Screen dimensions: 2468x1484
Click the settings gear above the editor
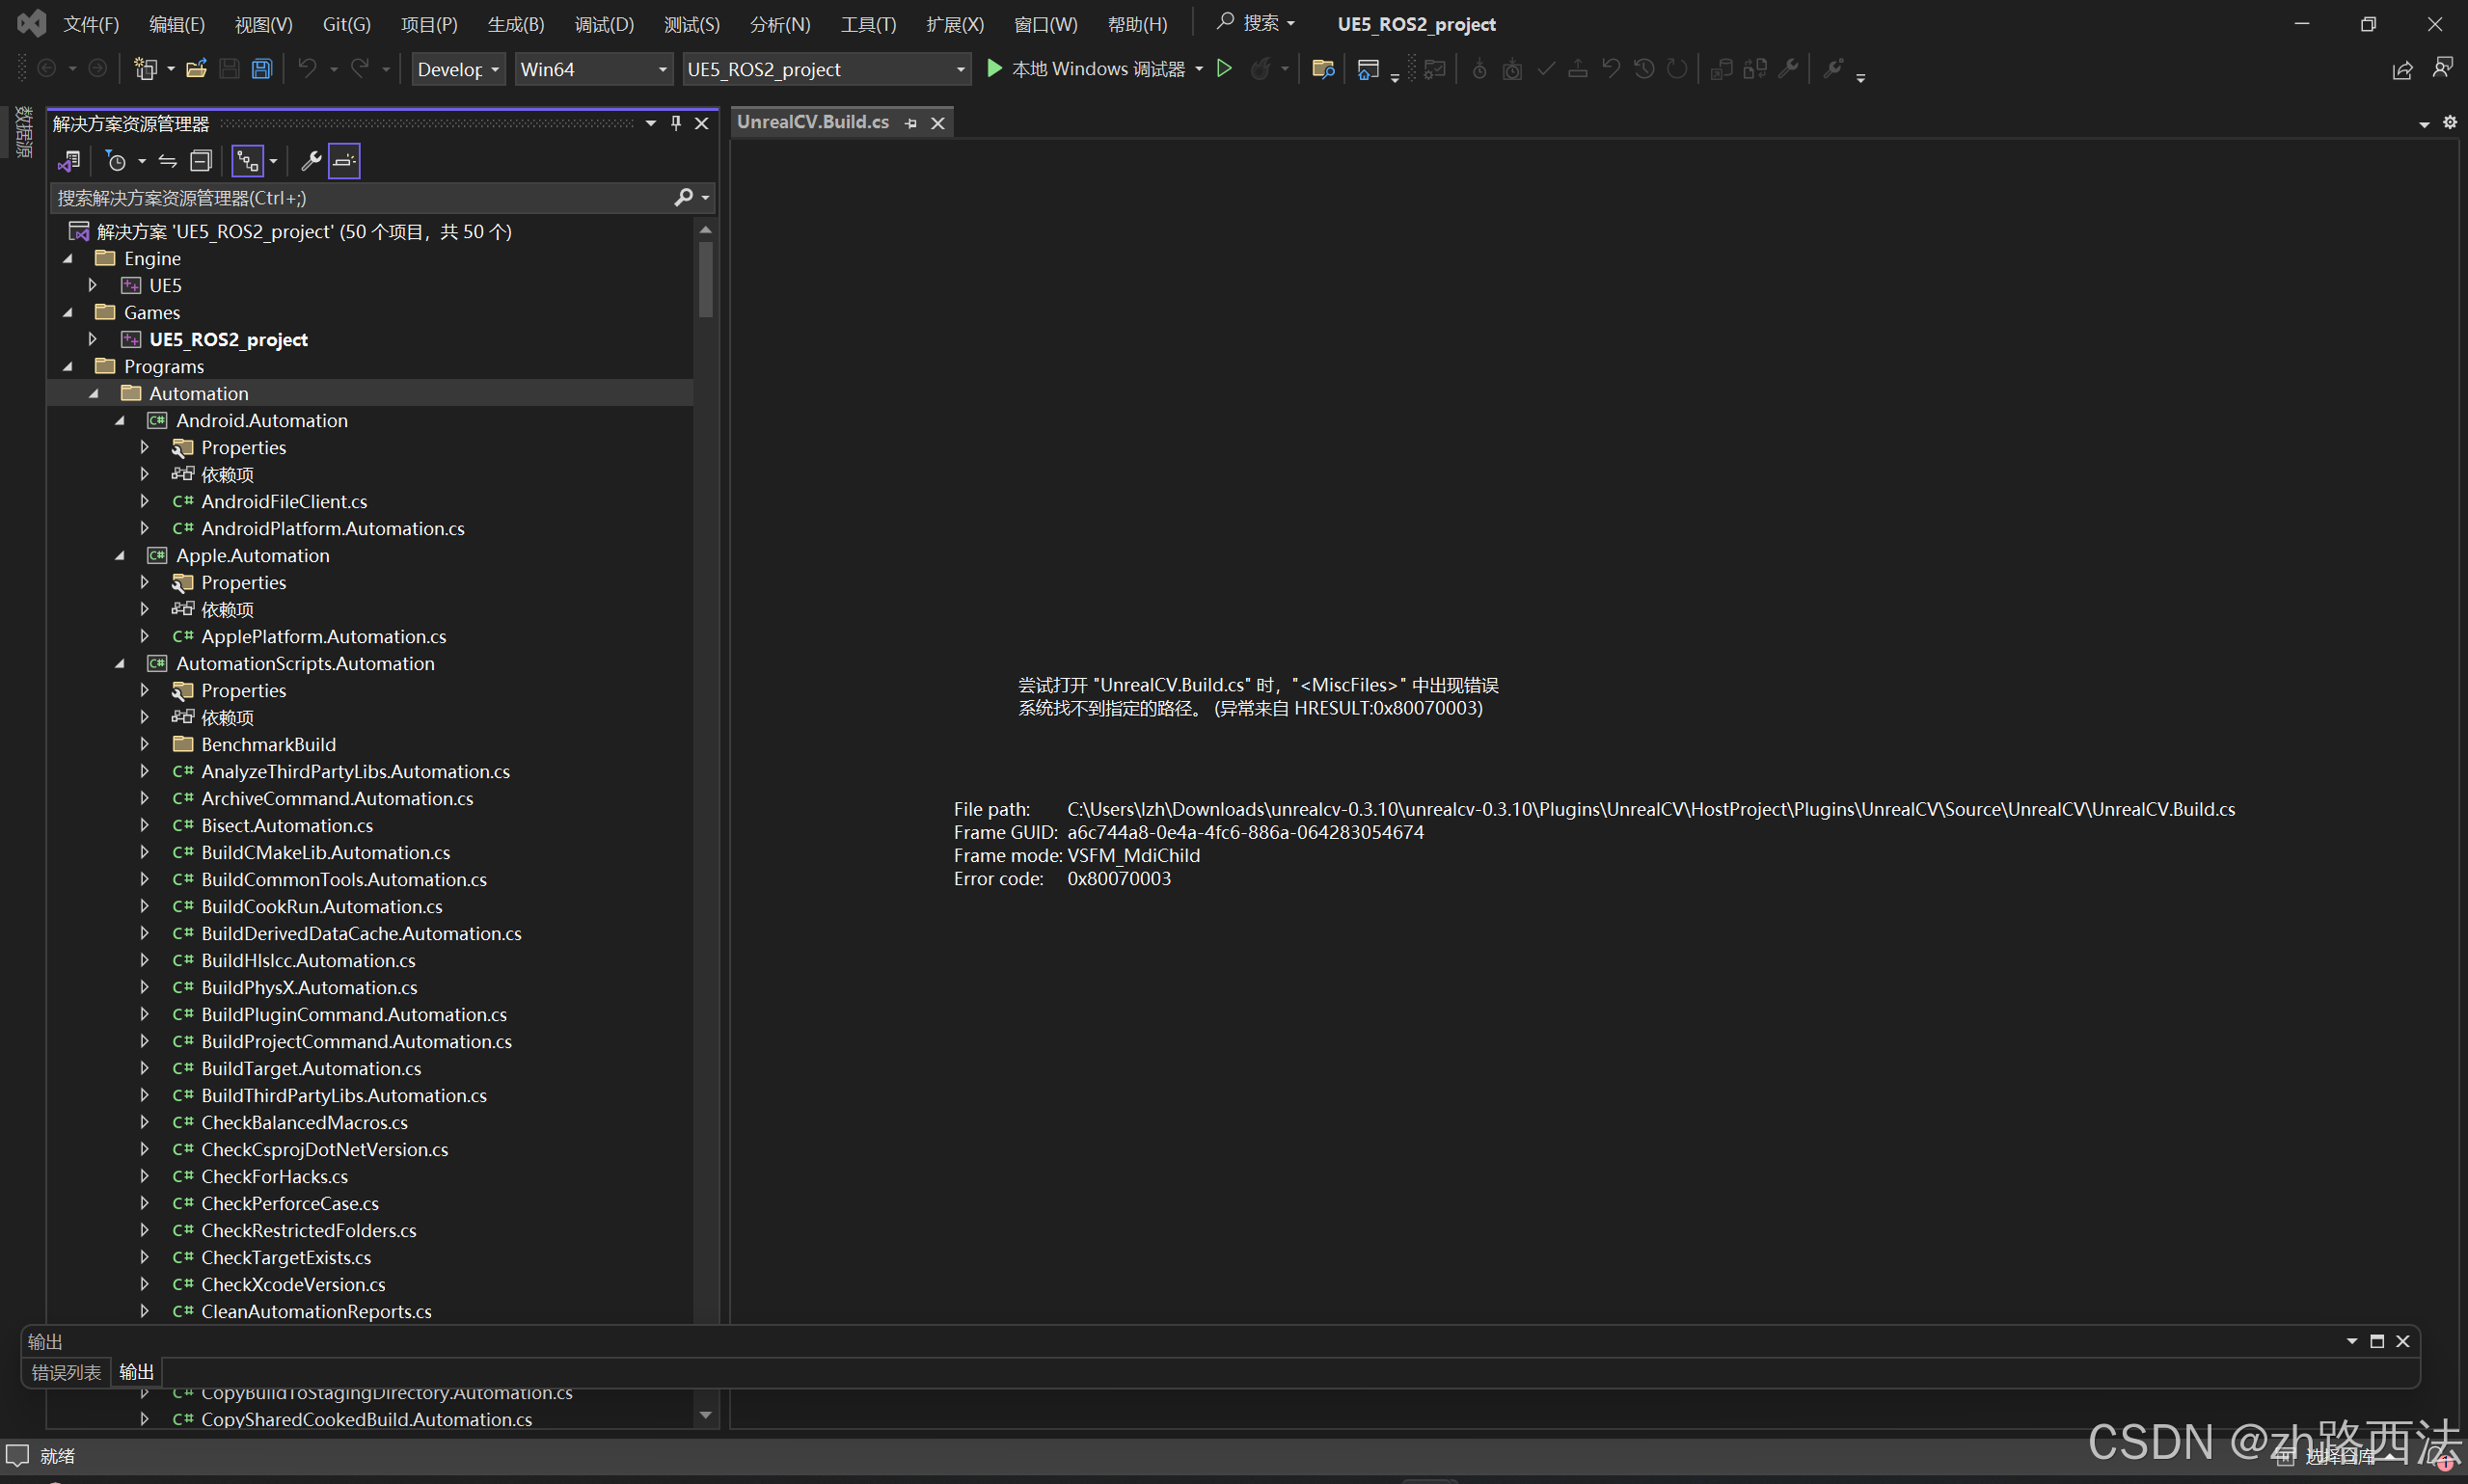click(2450, 122)
